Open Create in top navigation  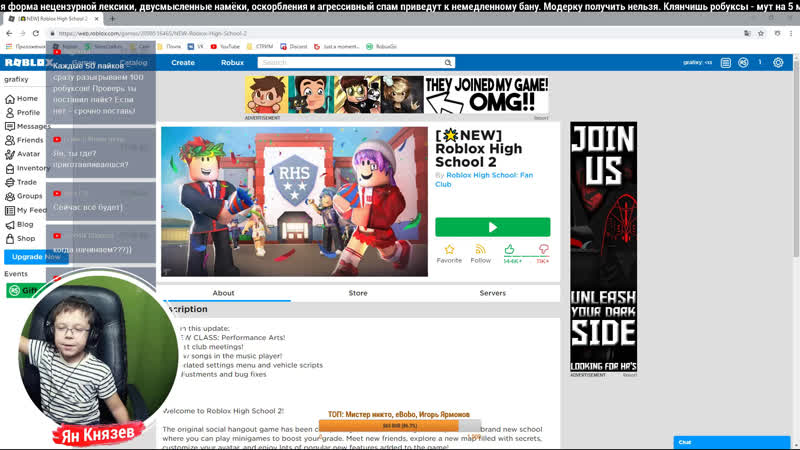(183, 62)
